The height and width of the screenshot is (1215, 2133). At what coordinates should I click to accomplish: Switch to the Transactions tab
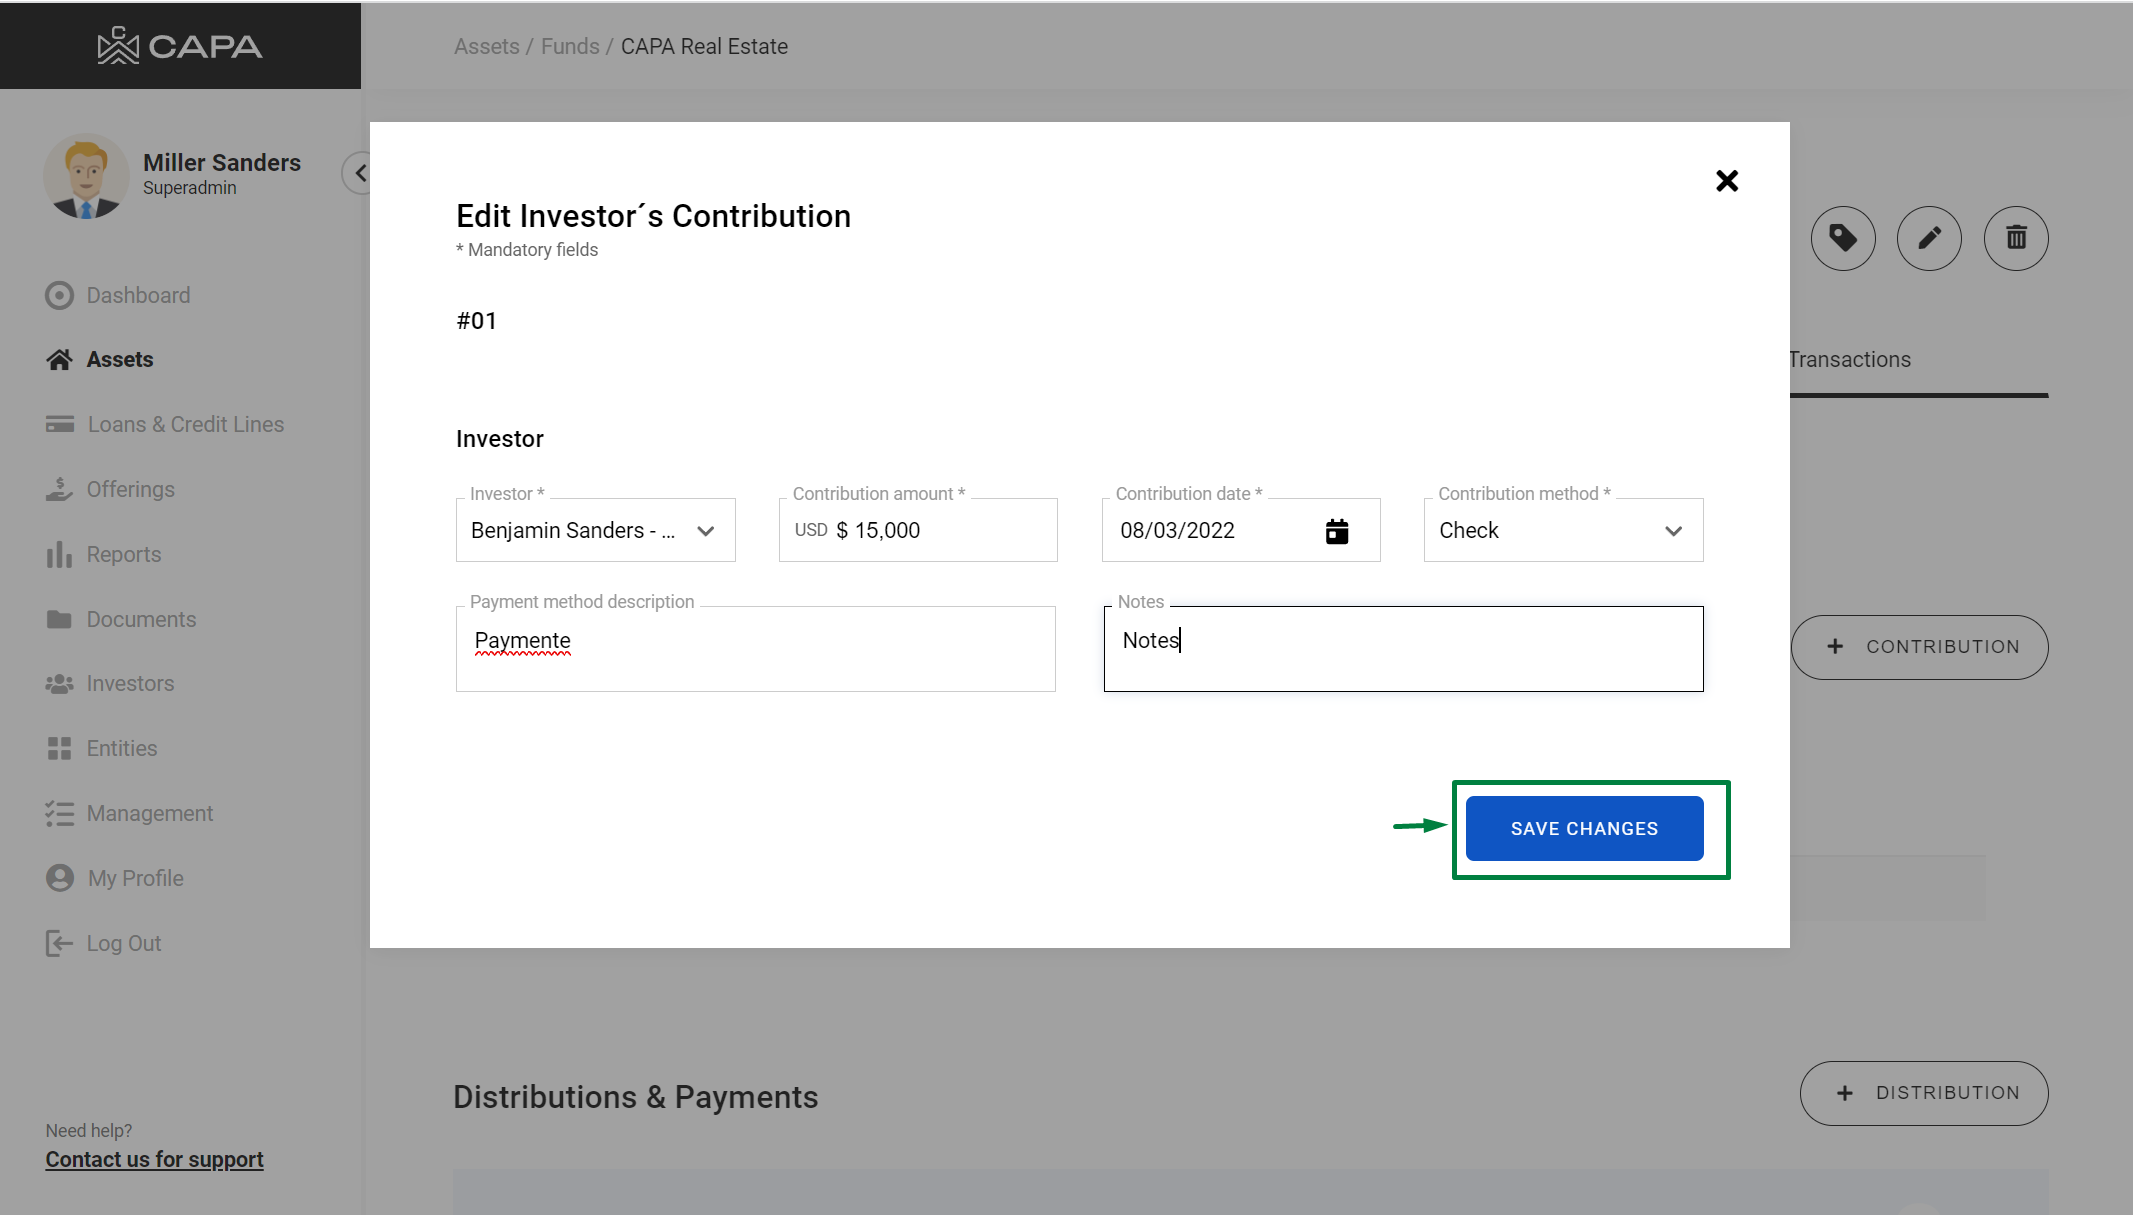pos(1849,360)
